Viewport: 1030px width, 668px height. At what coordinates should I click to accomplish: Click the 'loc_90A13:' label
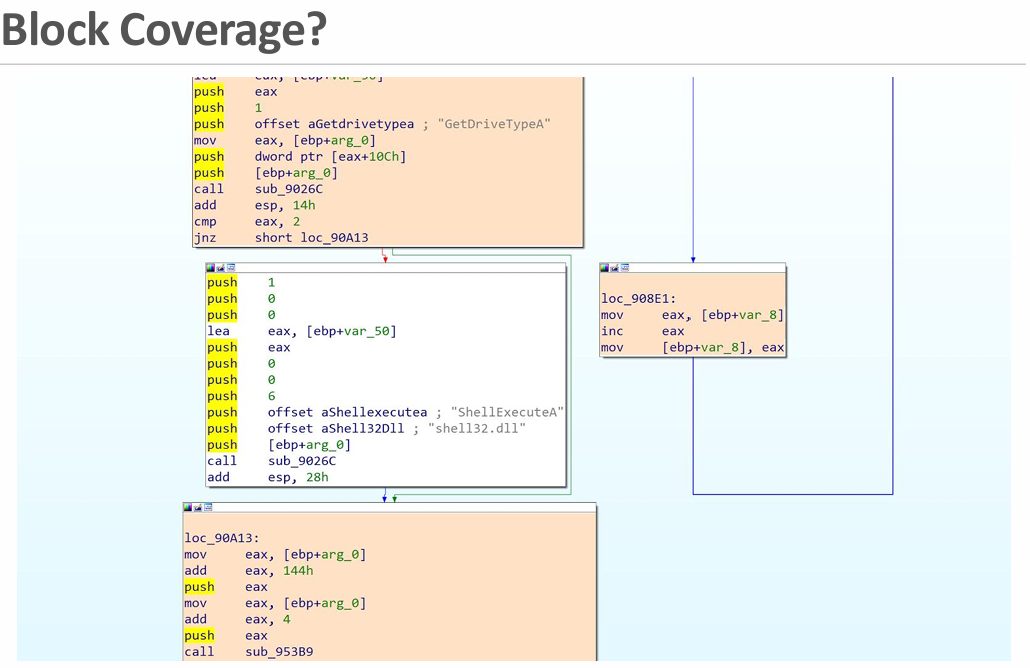click(222, 538)
